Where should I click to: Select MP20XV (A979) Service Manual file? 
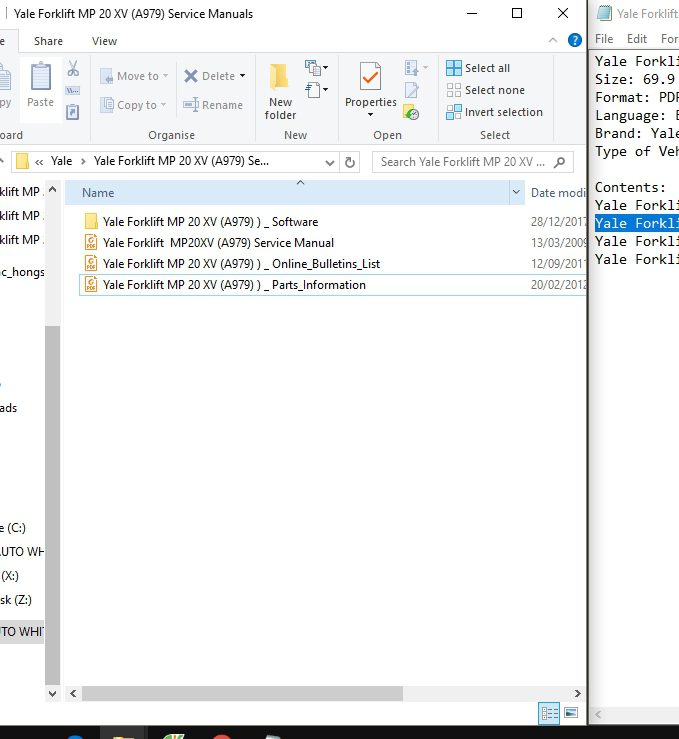(x=333, y=243)
